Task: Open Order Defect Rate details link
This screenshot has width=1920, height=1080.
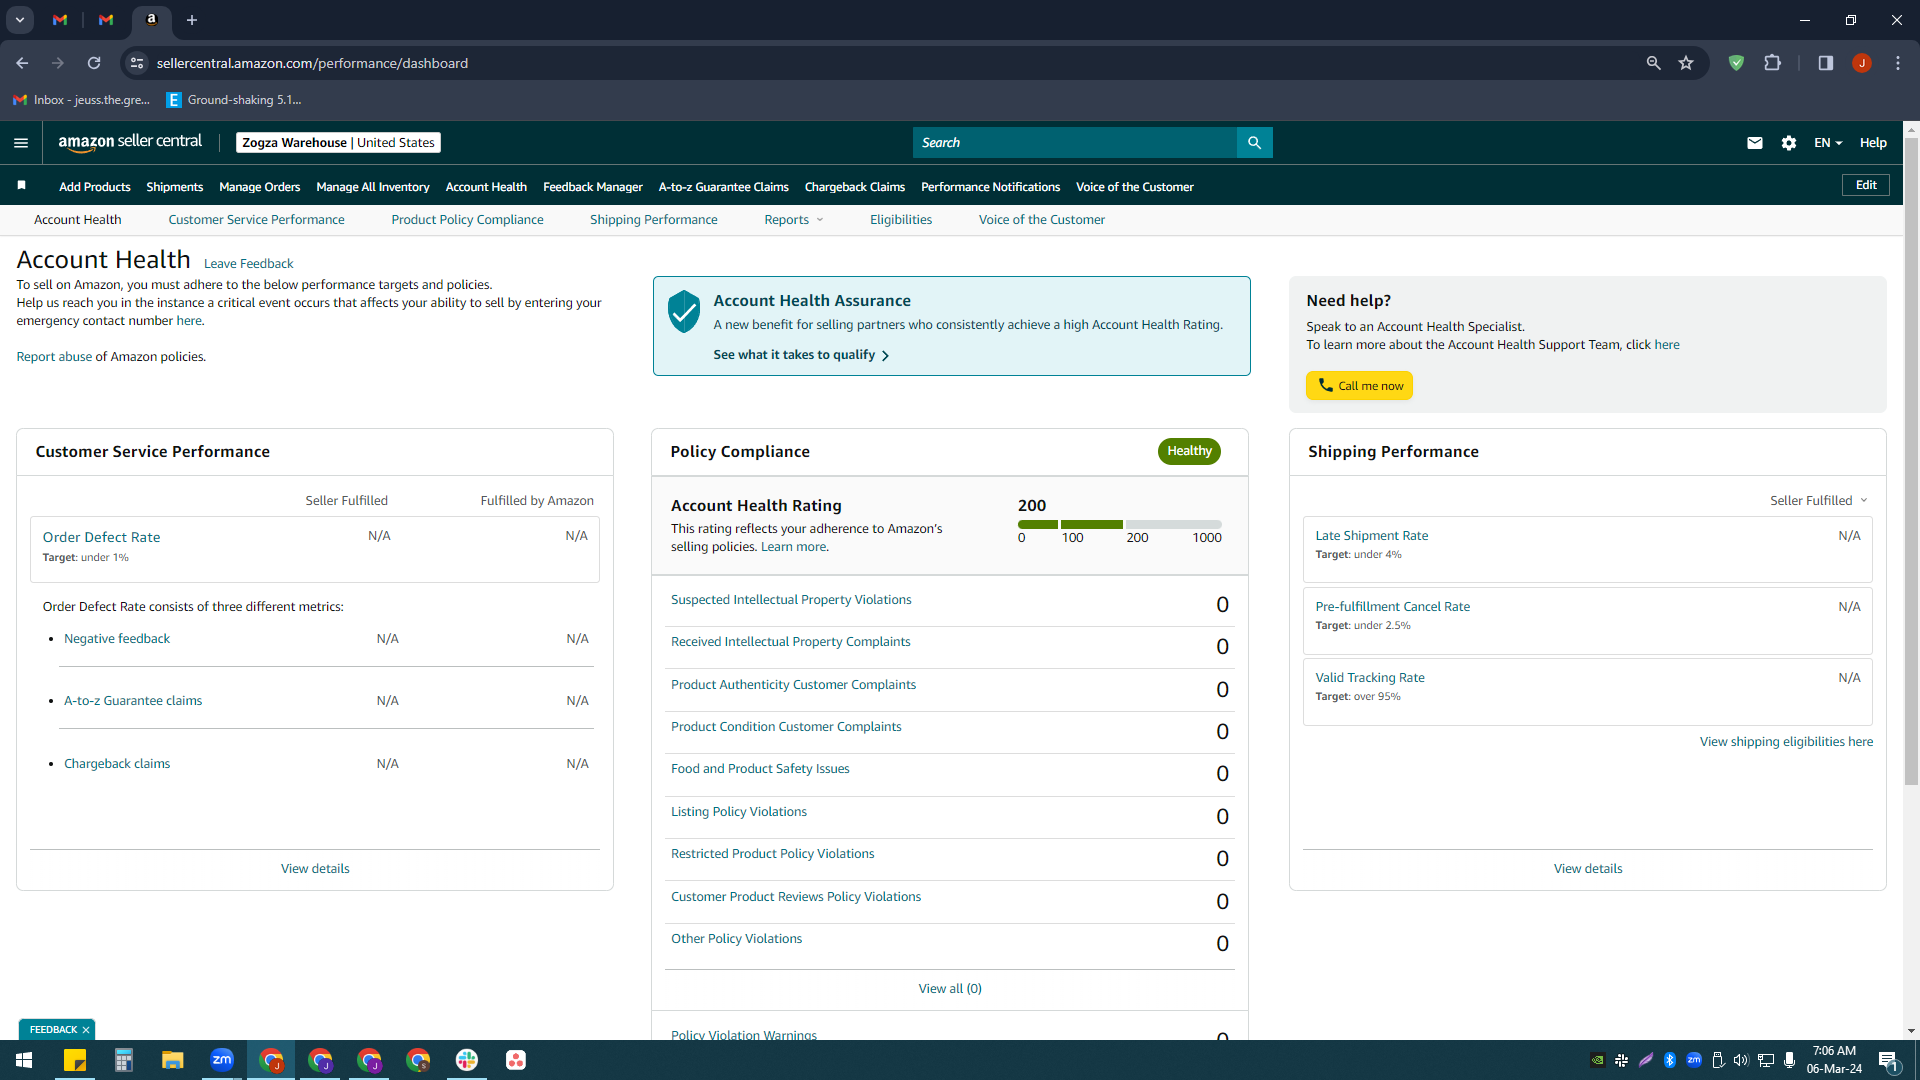Action: point(101,537)
